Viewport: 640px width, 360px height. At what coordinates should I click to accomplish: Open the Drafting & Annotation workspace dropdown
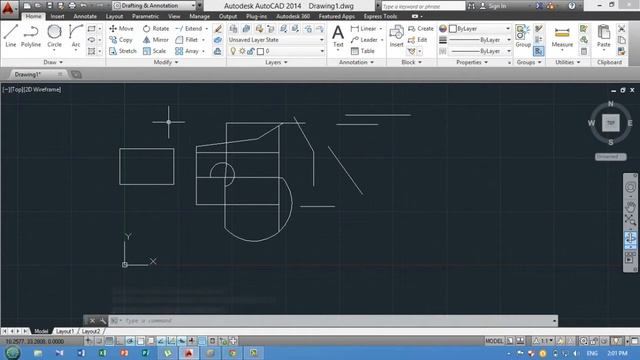pyautogui.click(x=154, y=6)
